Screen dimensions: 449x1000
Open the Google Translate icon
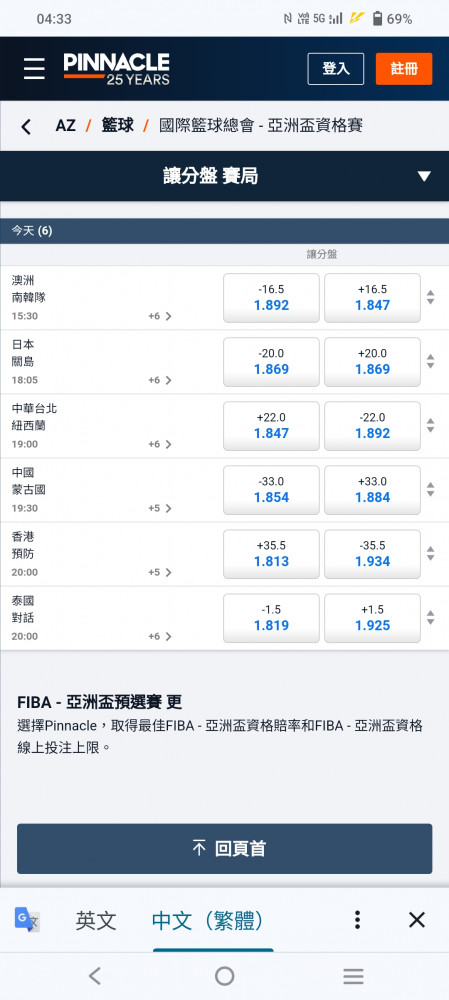point(27,920)
